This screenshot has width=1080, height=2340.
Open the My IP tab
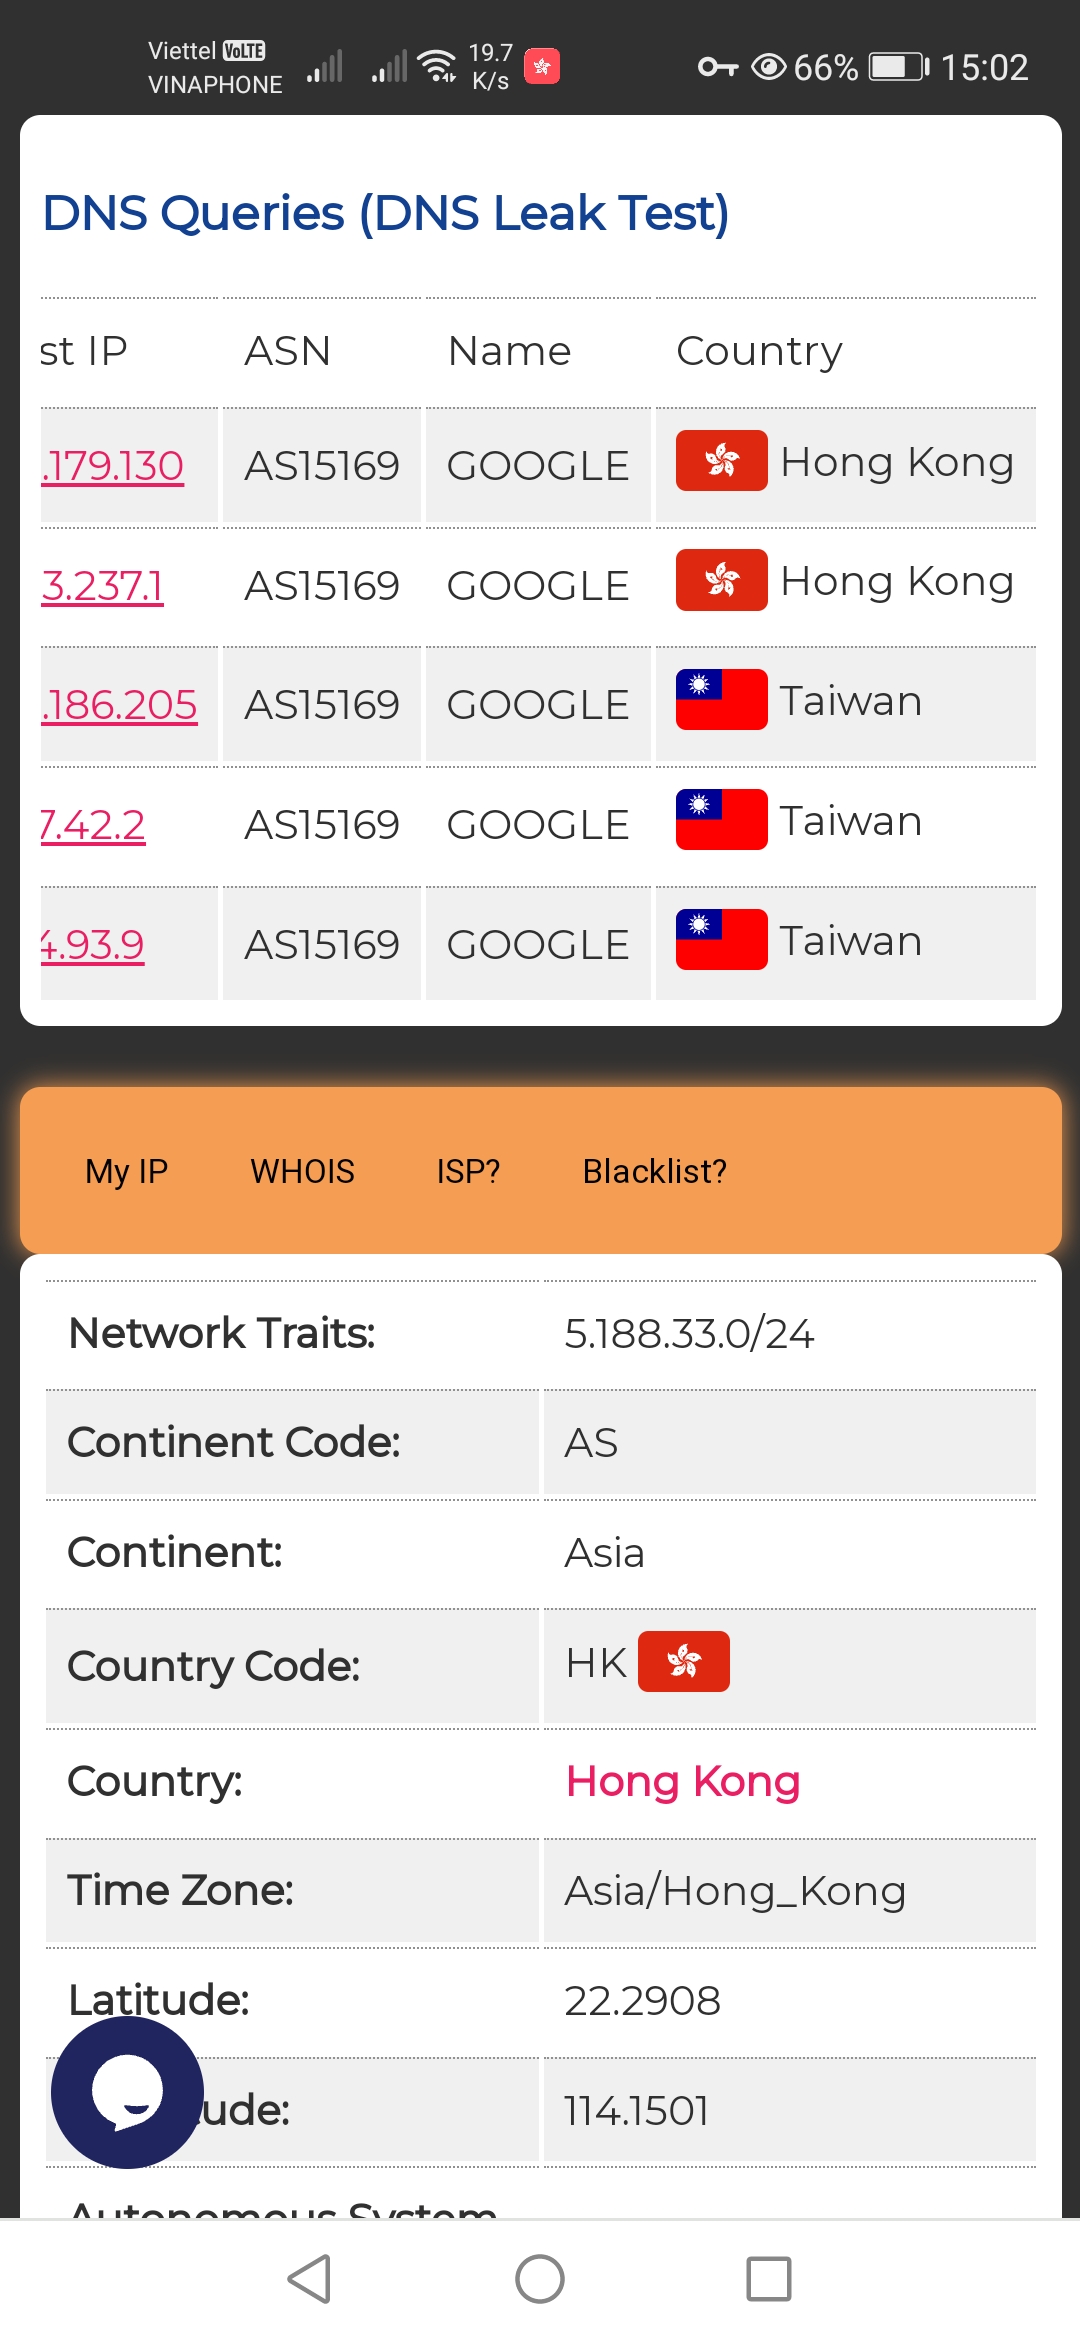(127, 1171)
